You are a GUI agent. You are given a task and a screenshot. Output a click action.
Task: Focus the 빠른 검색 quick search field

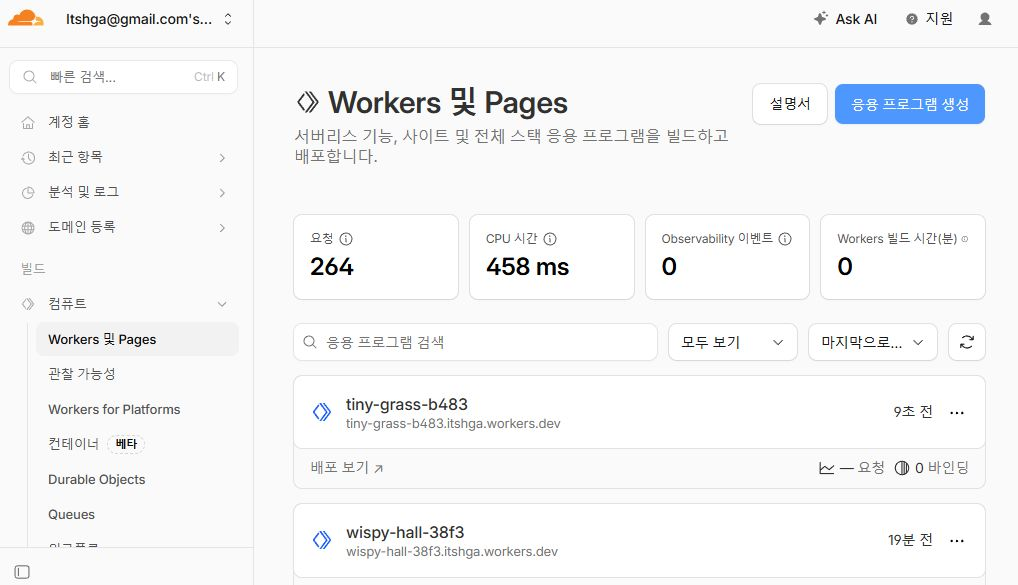coord(123,77)
